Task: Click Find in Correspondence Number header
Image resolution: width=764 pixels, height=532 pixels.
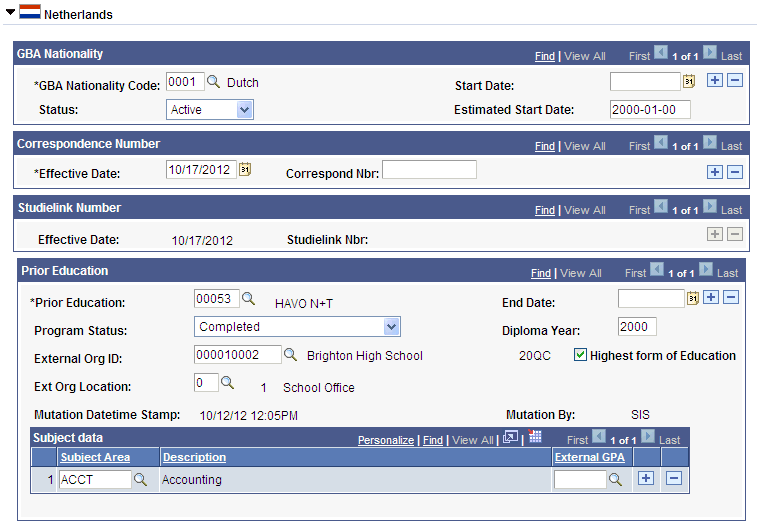Action: pyautogui.click(x=545, y=146)
